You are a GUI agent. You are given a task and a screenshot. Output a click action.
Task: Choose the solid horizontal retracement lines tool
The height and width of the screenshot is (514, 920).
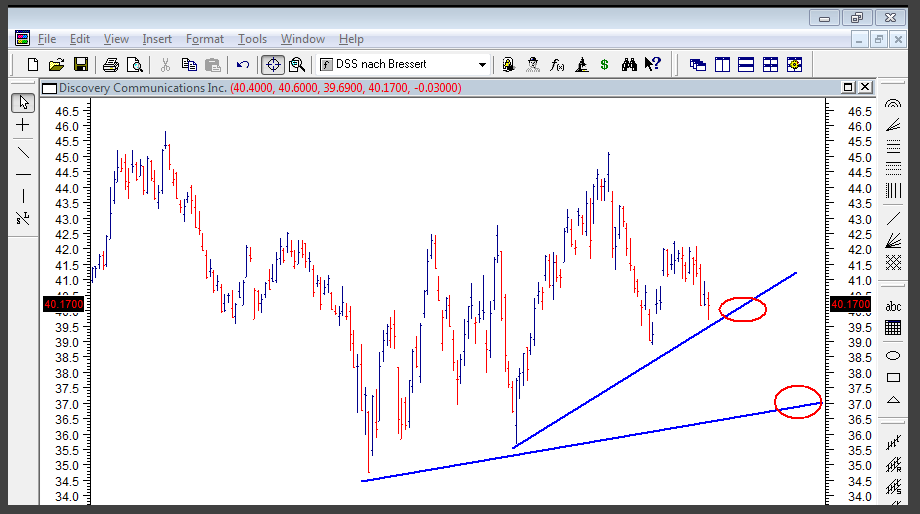893,146
